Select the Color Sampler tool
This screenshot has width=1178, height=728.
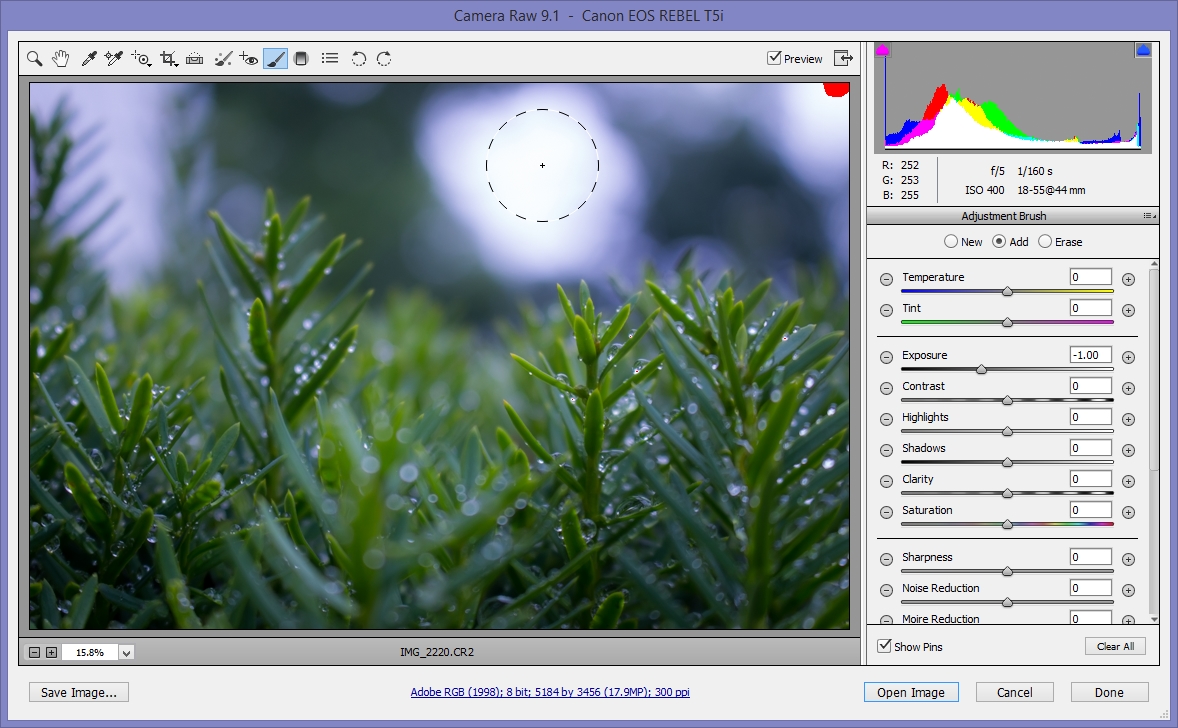point(112,58)
